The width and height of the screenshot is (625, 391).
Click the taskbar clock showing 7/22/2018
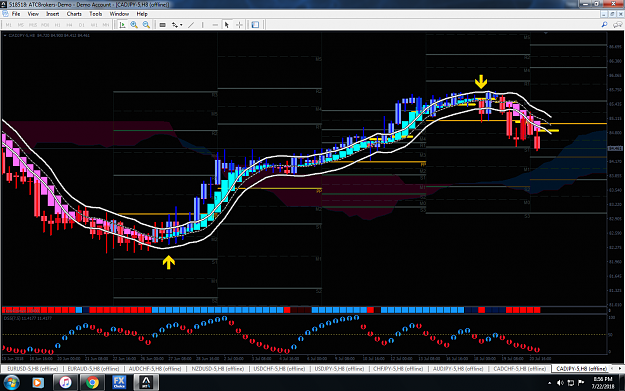coord(603,383)
